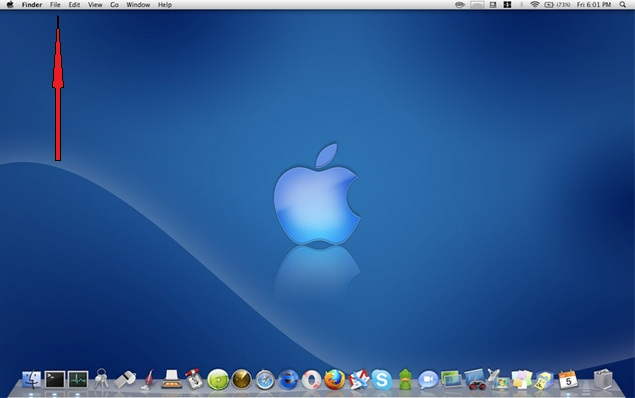Launch Opera browser from the Dock
The image size is (635, 398).
point(311,380)
